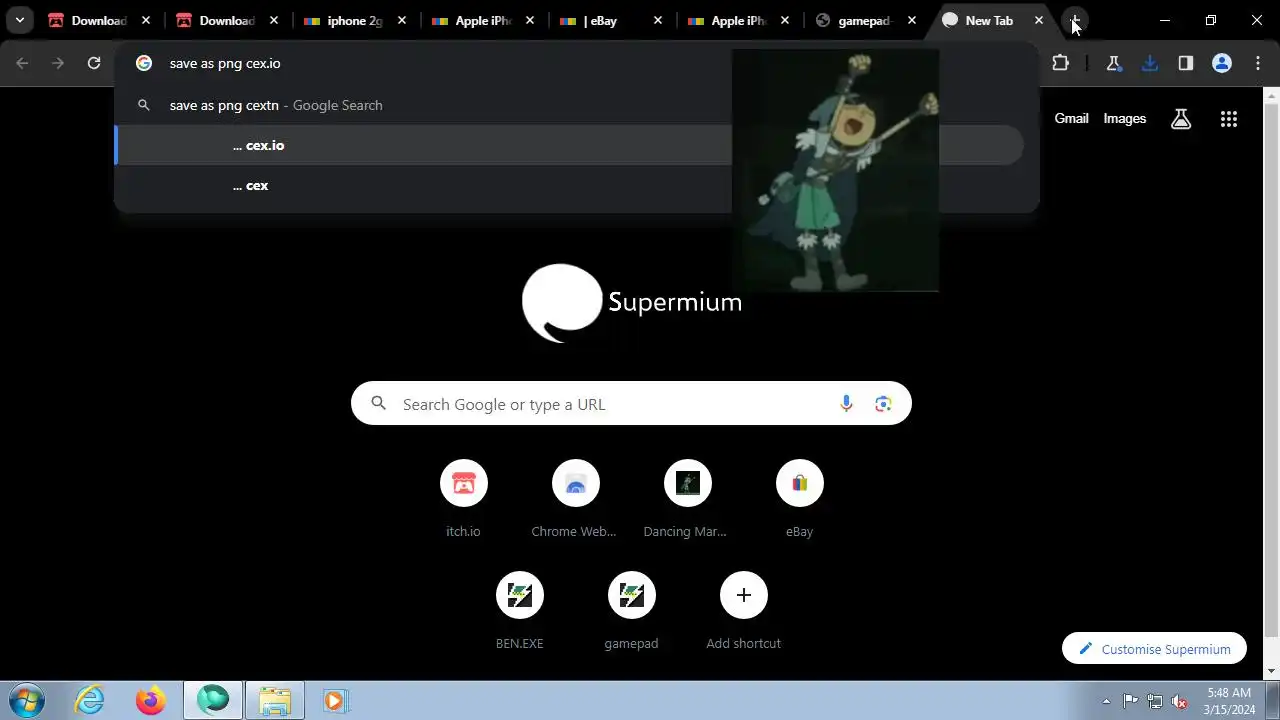Select the New Tab tab
This screenshot has width=1280, height=720.
[990, 20]
